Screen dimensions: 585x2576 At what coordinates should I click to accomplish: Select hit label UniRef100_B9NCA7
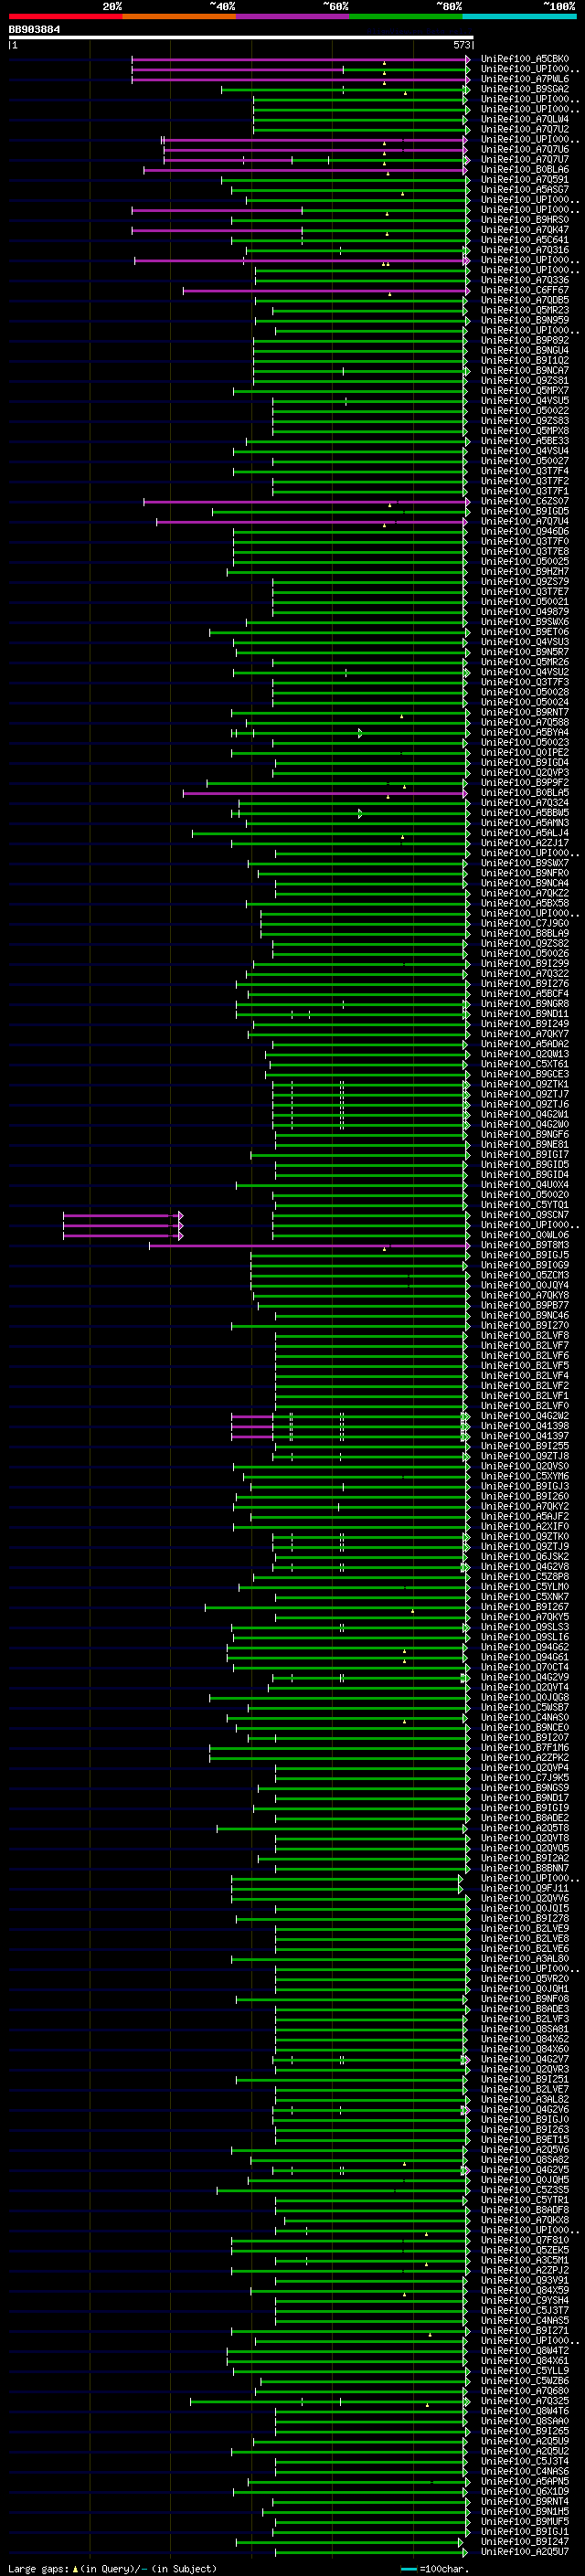(524, 370)
